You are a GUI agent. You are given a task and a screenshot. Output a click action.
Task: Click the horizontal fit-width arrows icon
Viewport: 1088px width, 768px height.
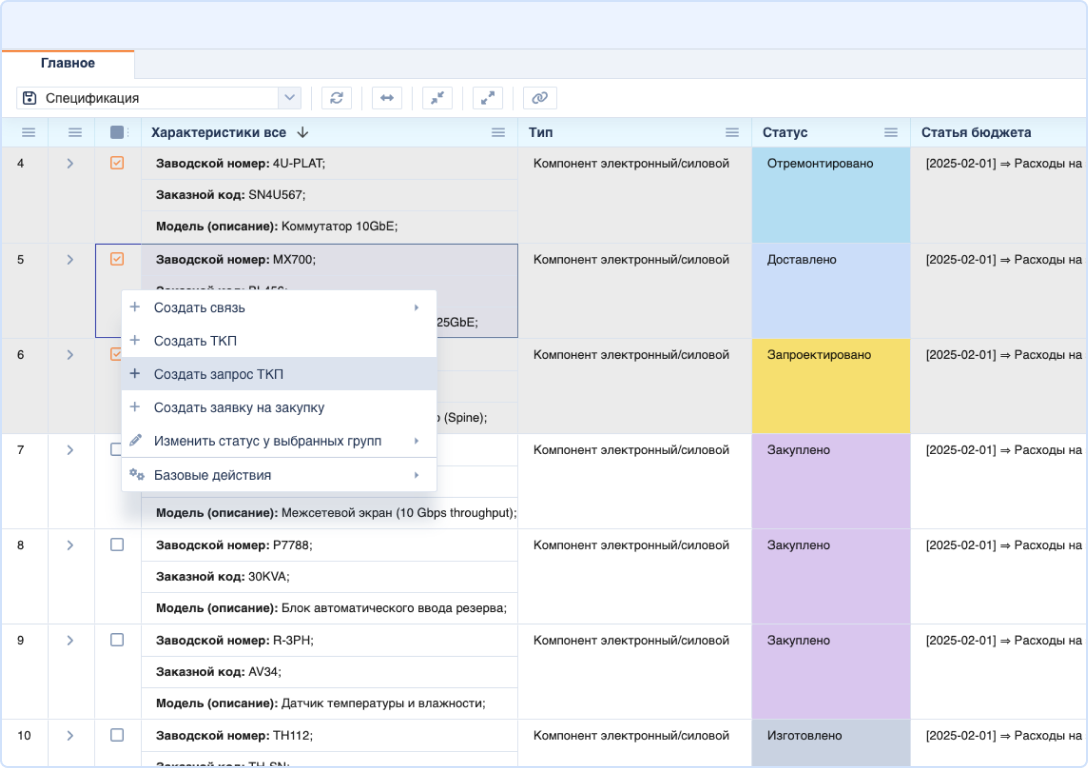(387, 98)
